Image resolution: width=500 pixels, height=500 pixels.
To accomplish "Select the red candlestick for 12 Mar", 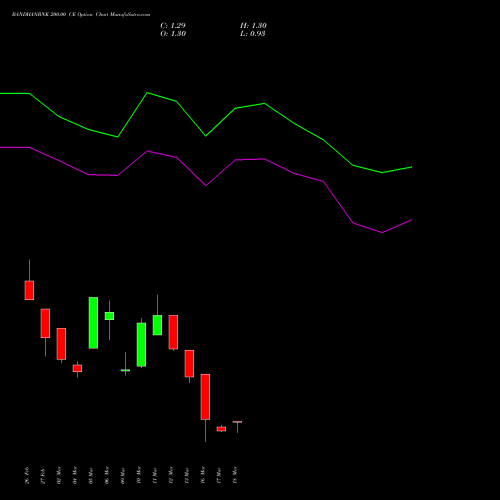I will pyautogui.click(x=173, y=332).
